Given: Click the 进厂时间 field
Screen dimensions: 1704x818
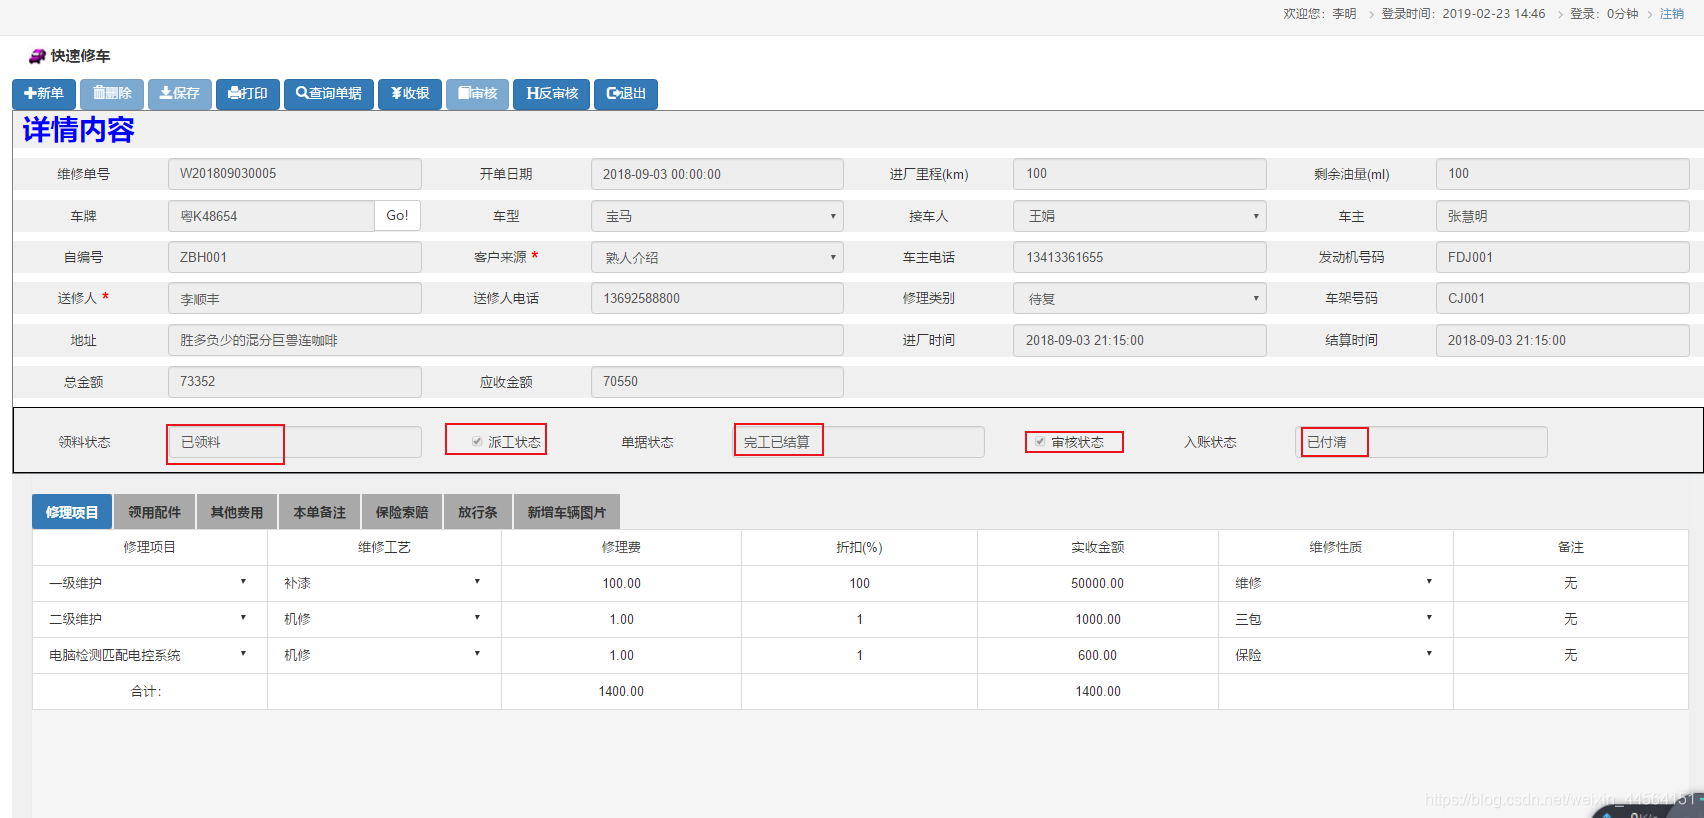Looking at the screenshot, I should click(1140, 340).
